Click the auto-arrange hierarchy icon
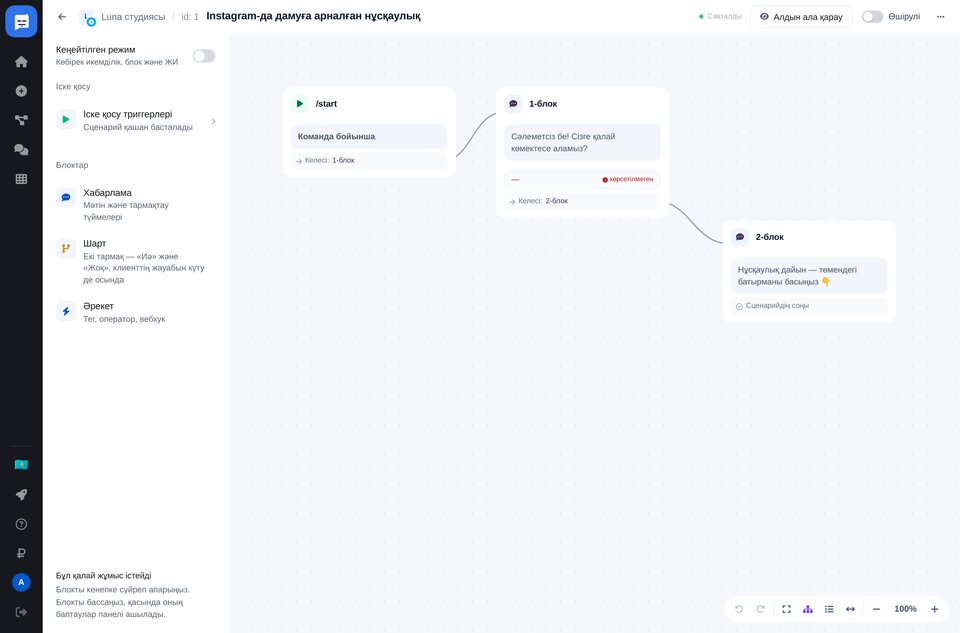 (x=808, y=609)
